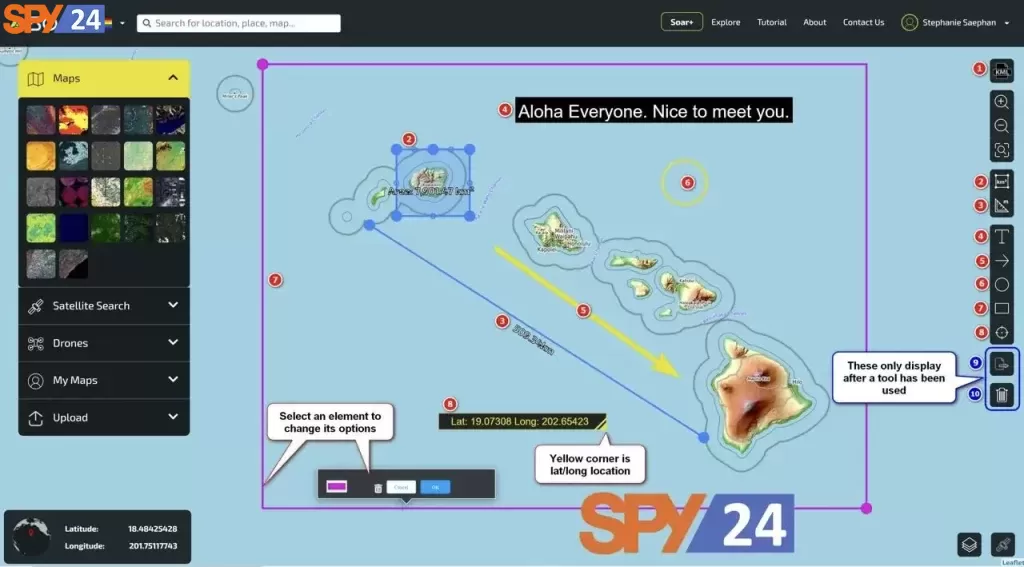Viewport: 1024px width, 567px height.
Task: Click the satellite icon at bottom right
Action: tap(1002, 544)
